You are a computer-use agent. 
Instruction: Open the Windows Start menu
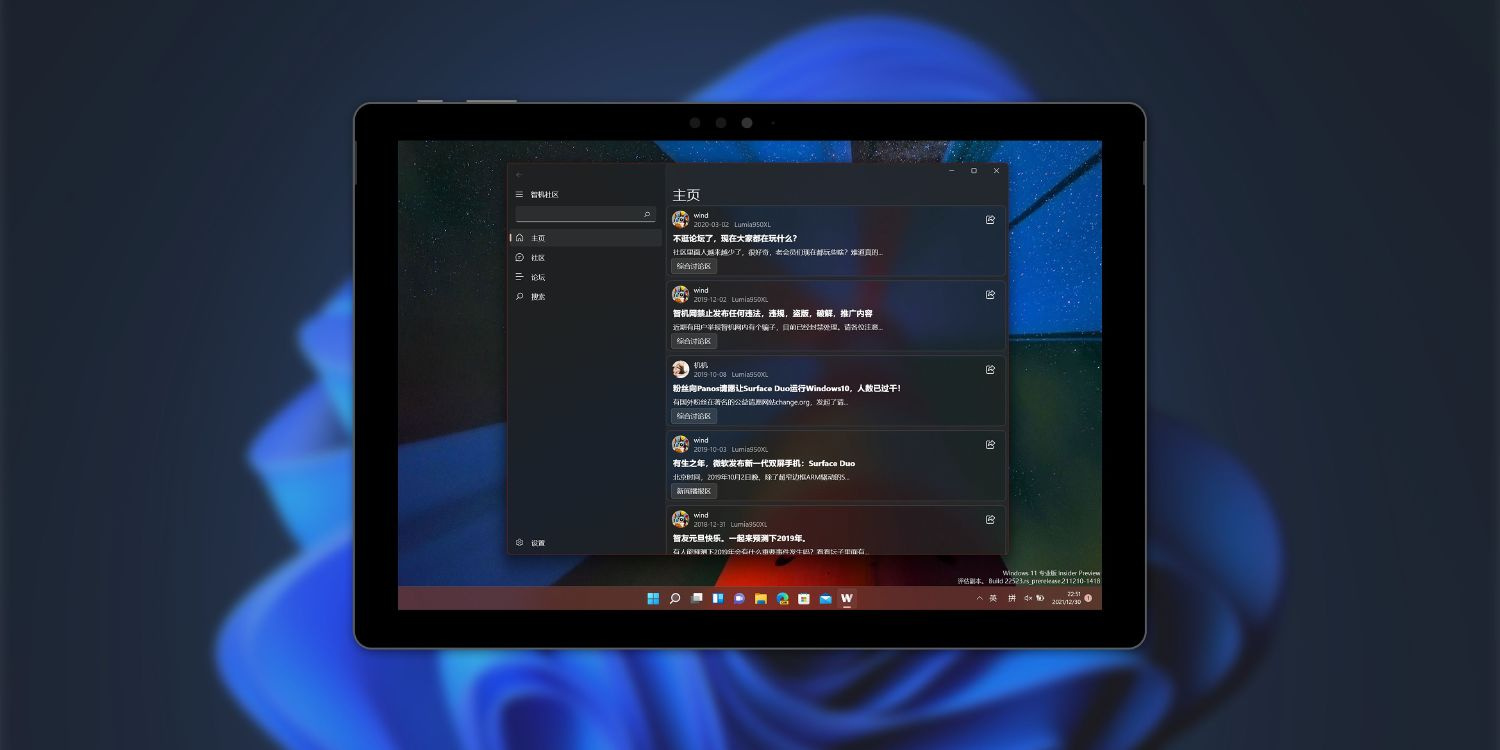(653, 598)
